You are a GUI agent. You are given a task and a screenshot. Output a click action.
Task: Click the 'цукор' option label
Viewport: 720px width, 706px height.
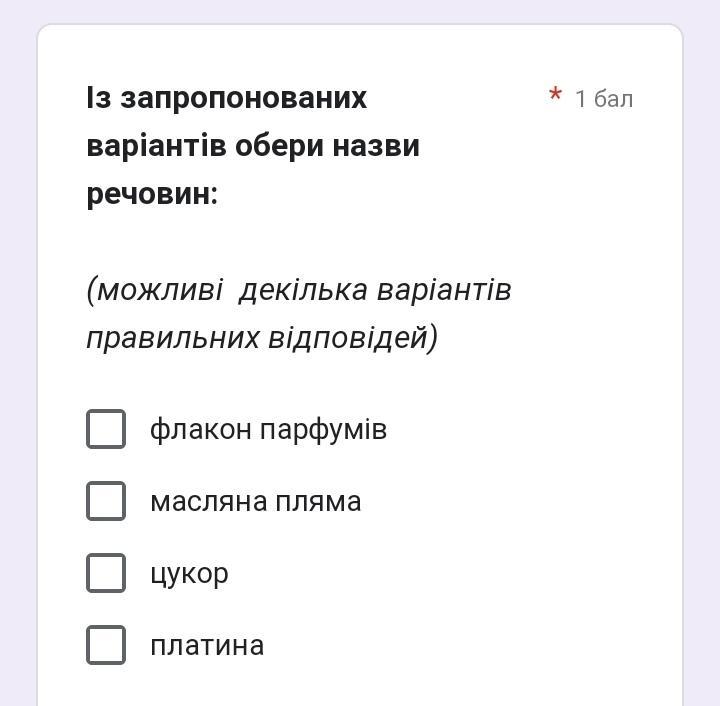189,574
